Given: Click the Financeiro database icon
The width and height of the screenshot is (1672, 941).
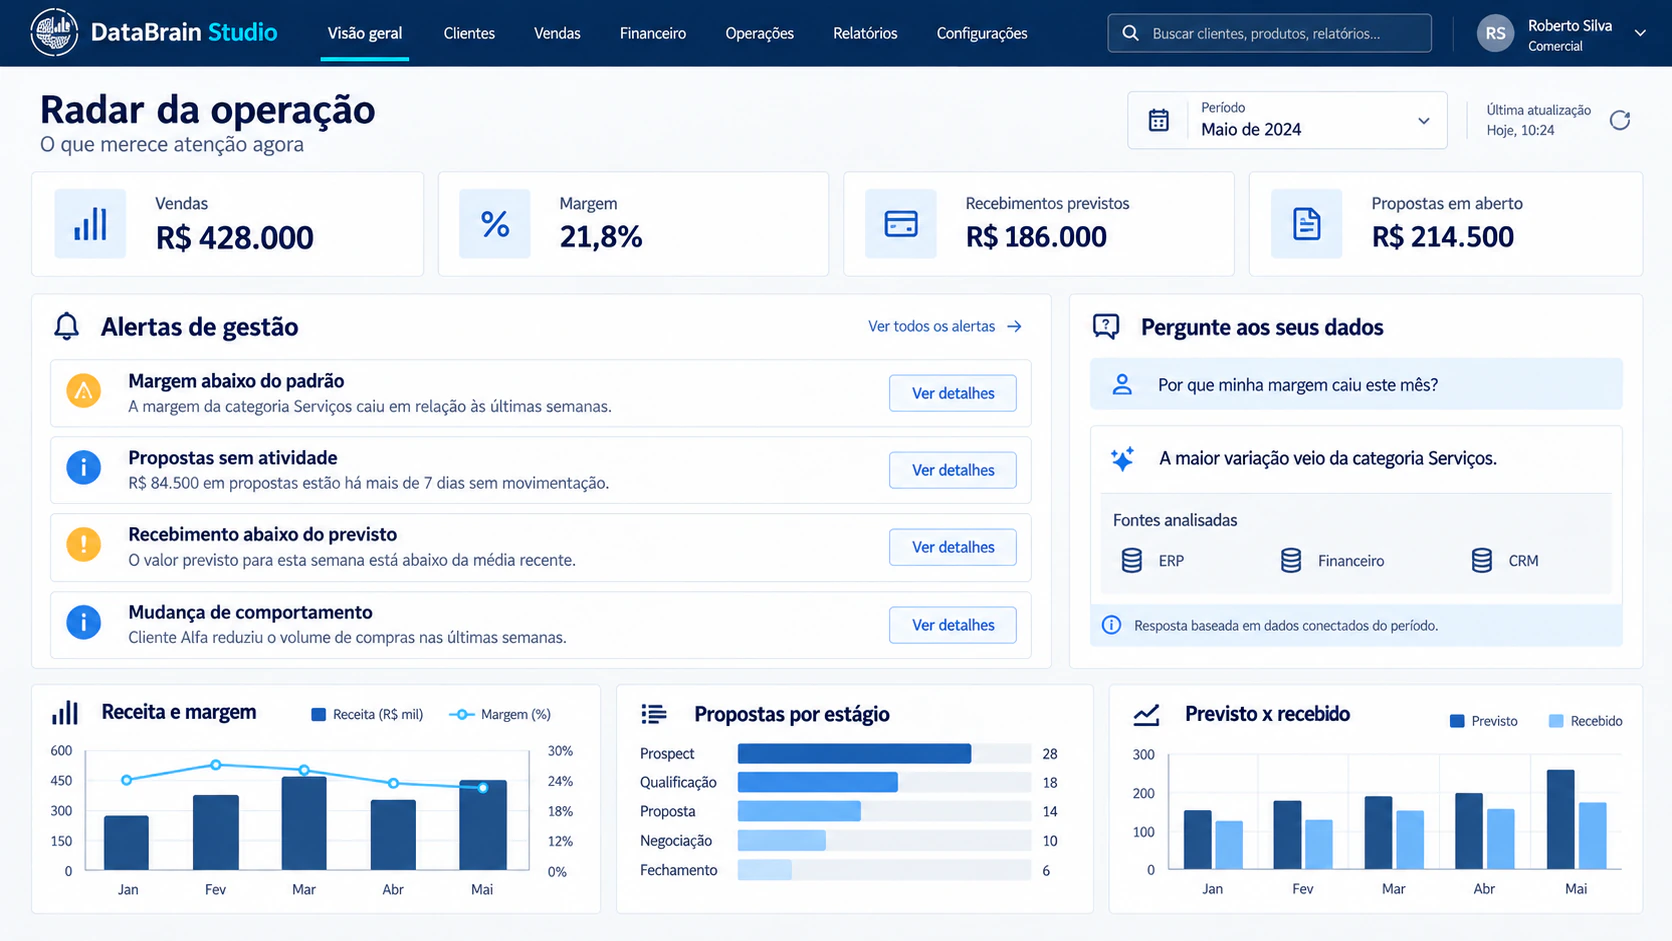Looking at the screenshot, I should tap(1291, 560).
